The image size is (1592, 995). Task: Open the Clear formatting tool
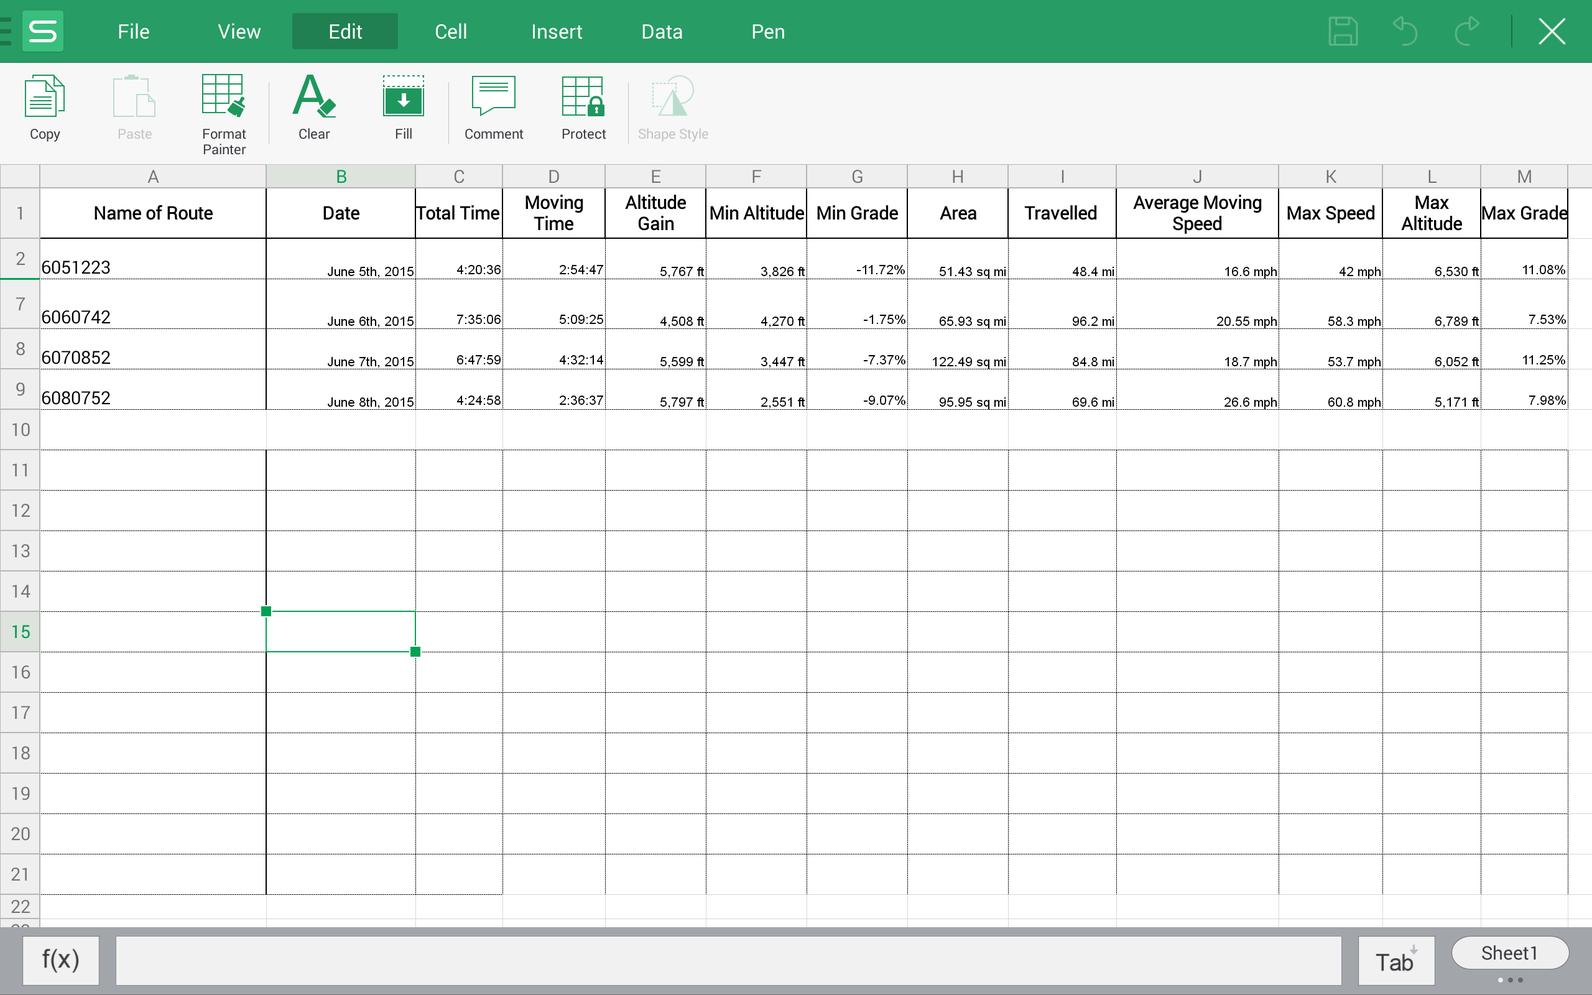314,108
